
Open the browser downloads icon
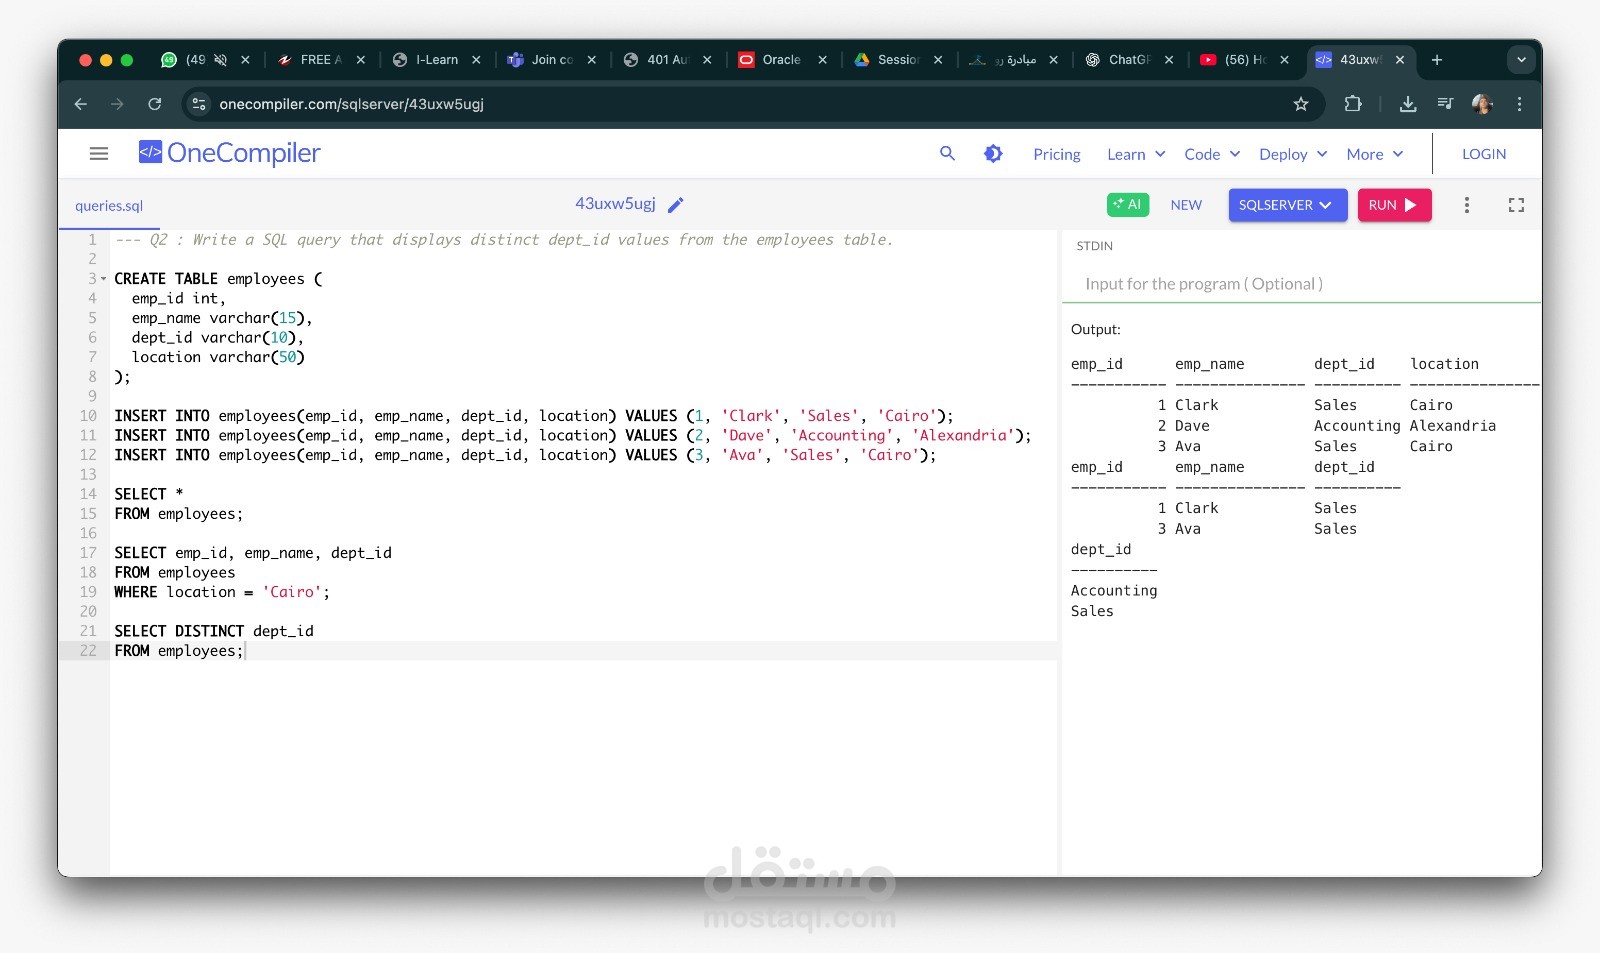[1408, 104]
